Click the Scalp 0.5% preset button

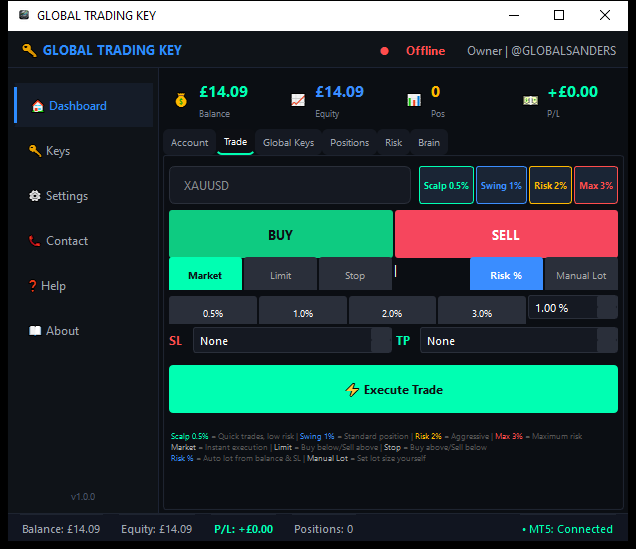click(x=446, y=185)
